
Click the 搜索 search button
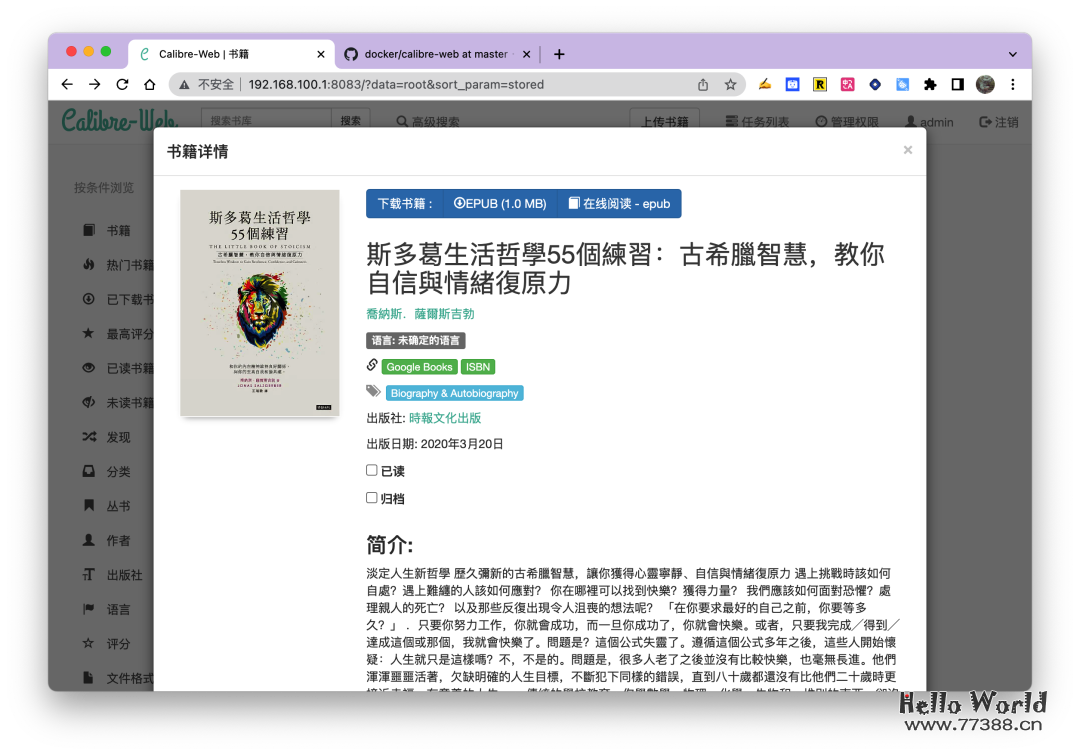[x=351, y=121]
